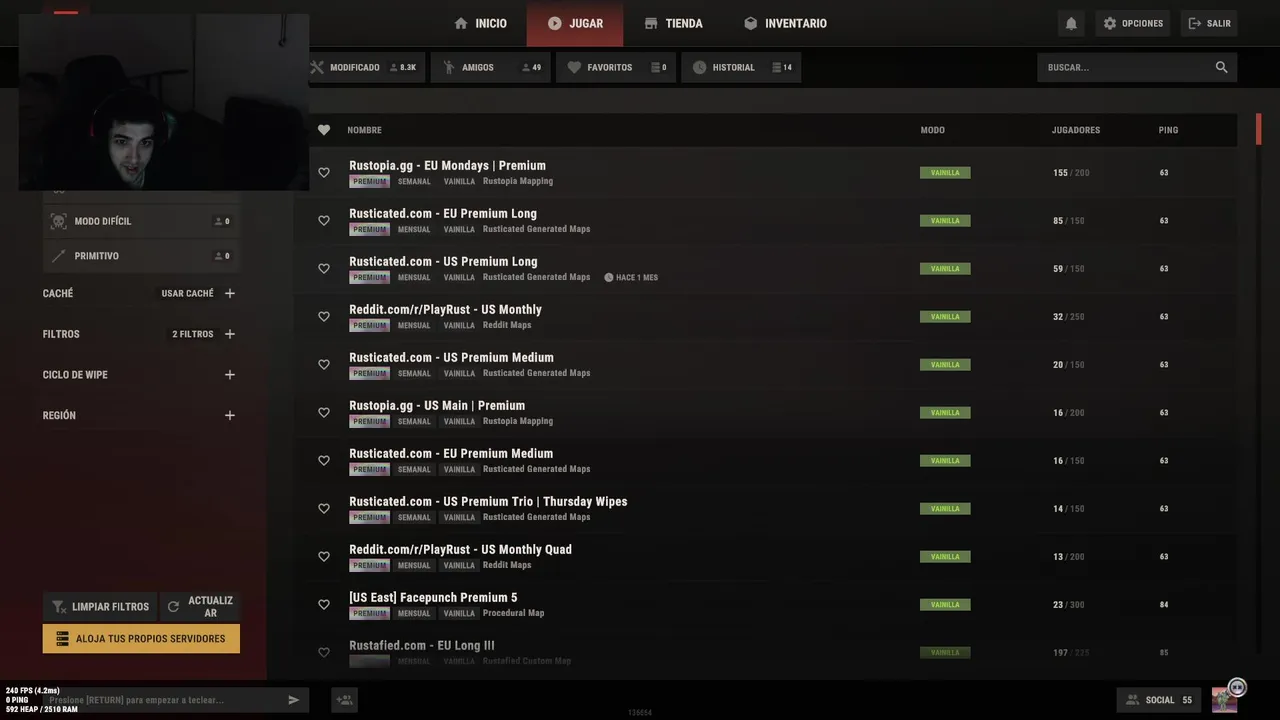
Task: Click Limpiar Filtros button
Action: pos(100,607)
